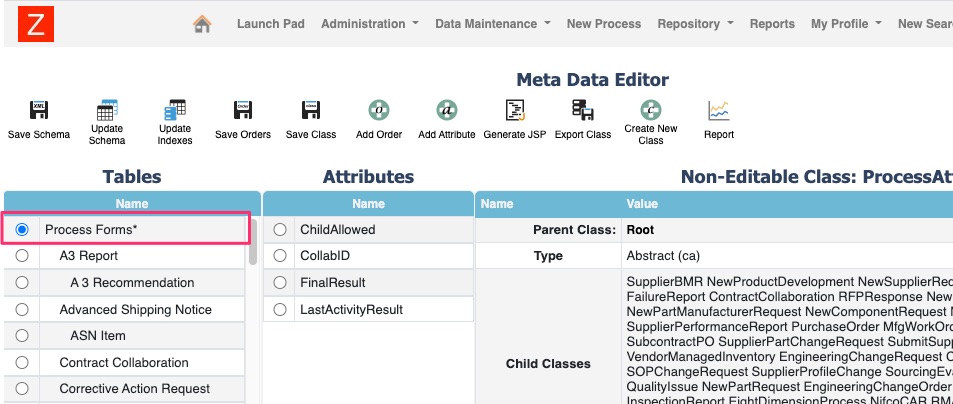This screenshot has width=953, height=404.
Task: Click the Meta Data Editor title
Action: coord(593,80)
